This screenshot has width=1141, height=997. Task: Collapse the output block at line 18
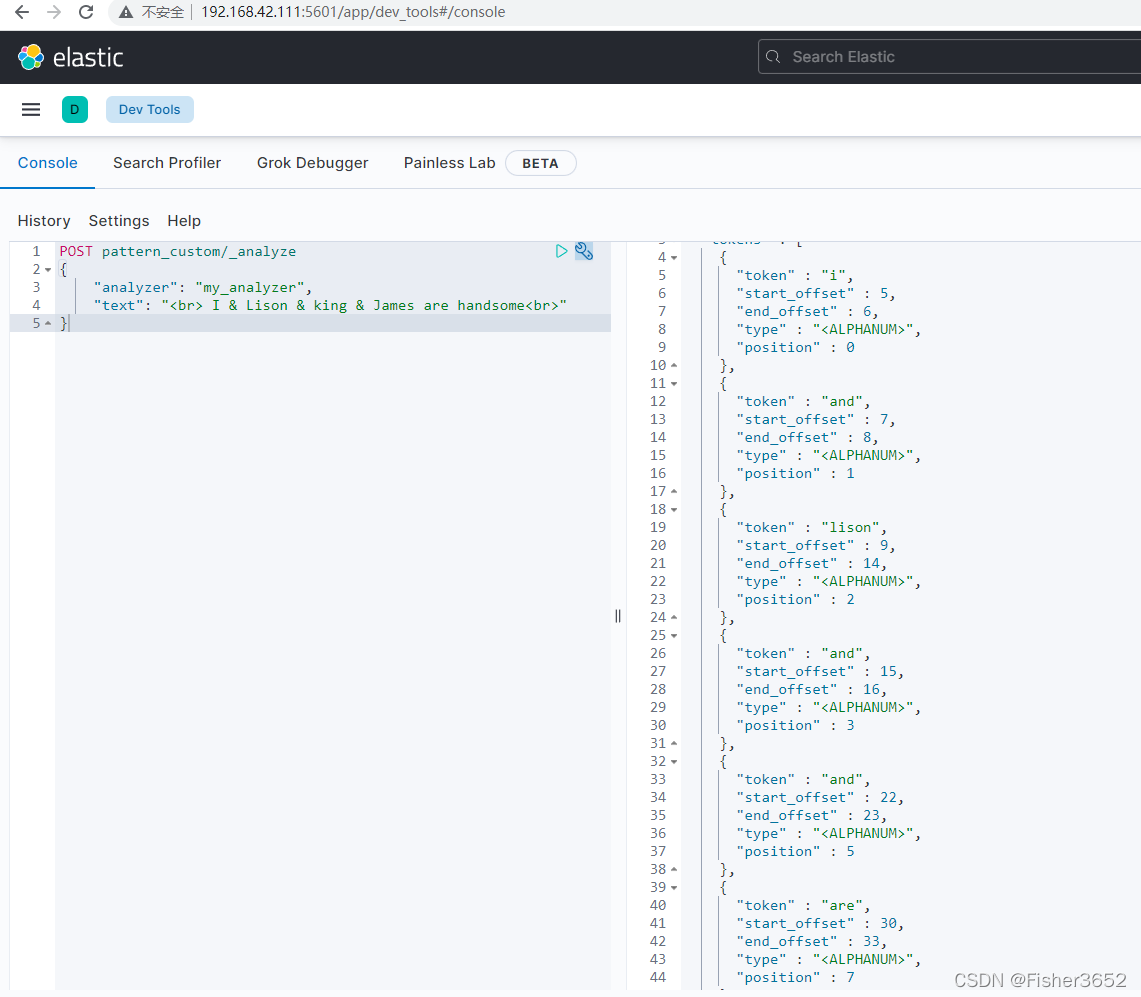[x=674, y=509]
